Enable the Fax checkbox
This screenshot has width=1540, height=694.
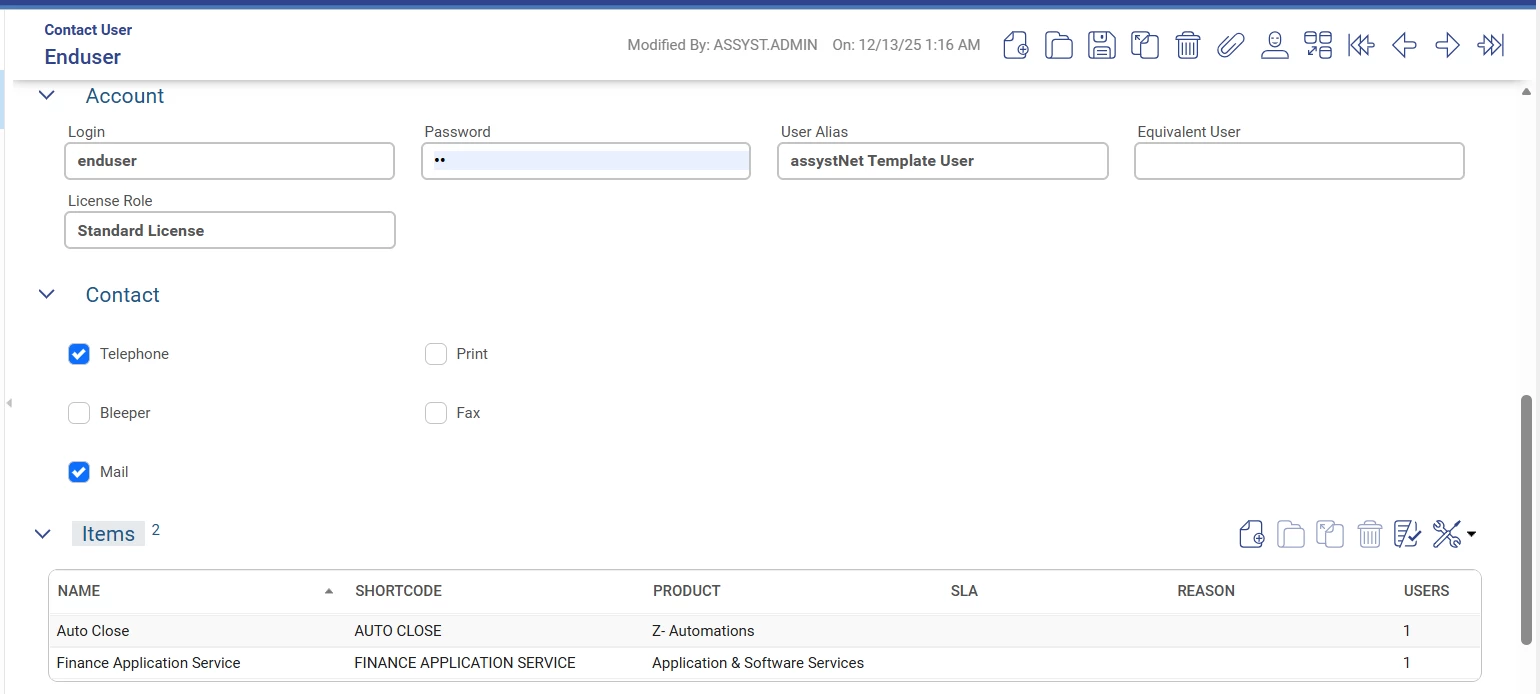pyautogui.click(x=436, y=413)
